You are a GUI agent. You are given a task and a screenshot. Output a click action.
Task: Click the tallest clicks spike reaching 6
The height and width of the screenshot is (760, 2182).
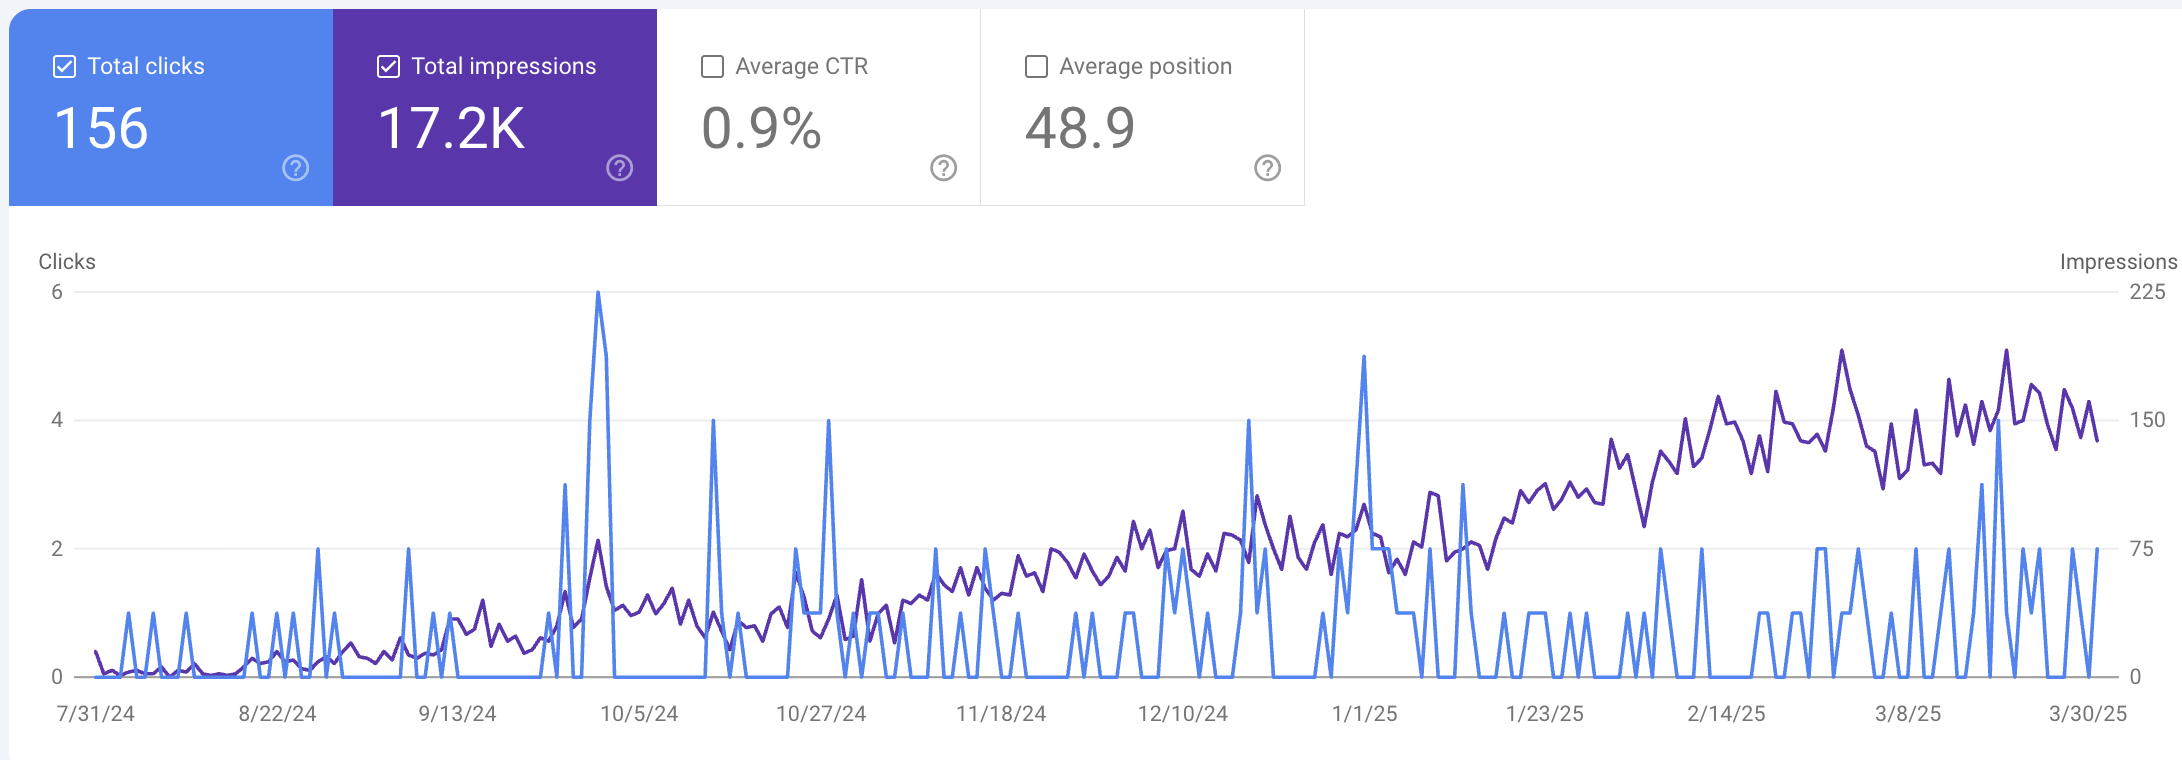[598, 294]
